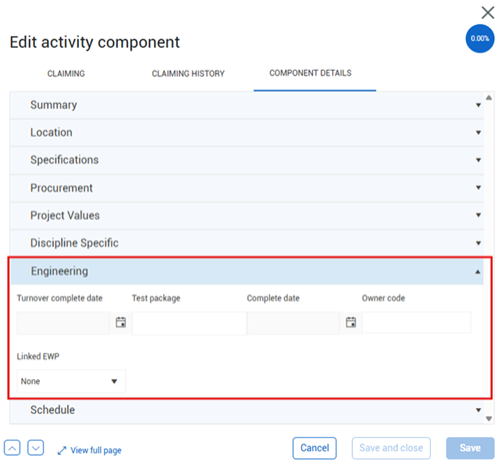Click the next component down-arrow button
This screenshot has width=500, height=463.
[36, 448]
